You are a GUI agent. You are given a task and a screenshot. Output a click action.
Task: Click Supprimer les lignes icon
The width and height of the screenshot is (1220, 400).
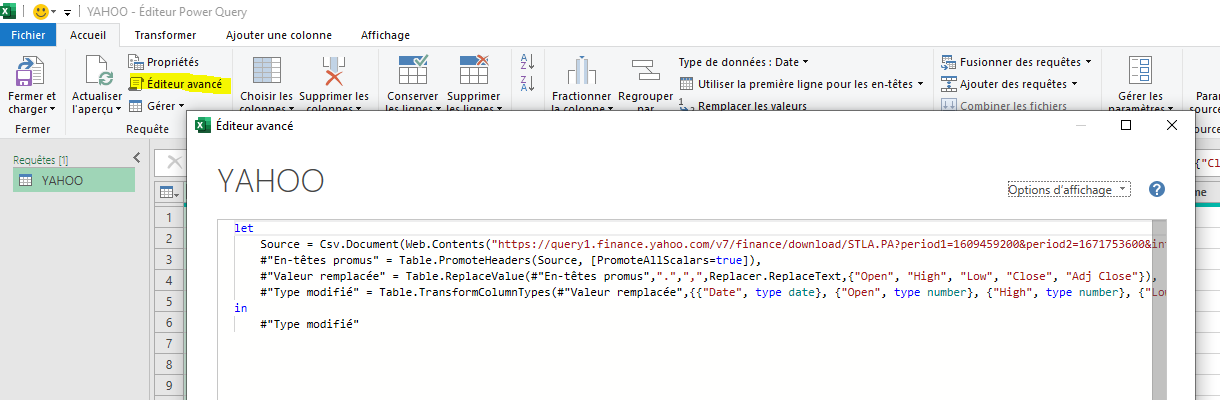pos(473,71)
